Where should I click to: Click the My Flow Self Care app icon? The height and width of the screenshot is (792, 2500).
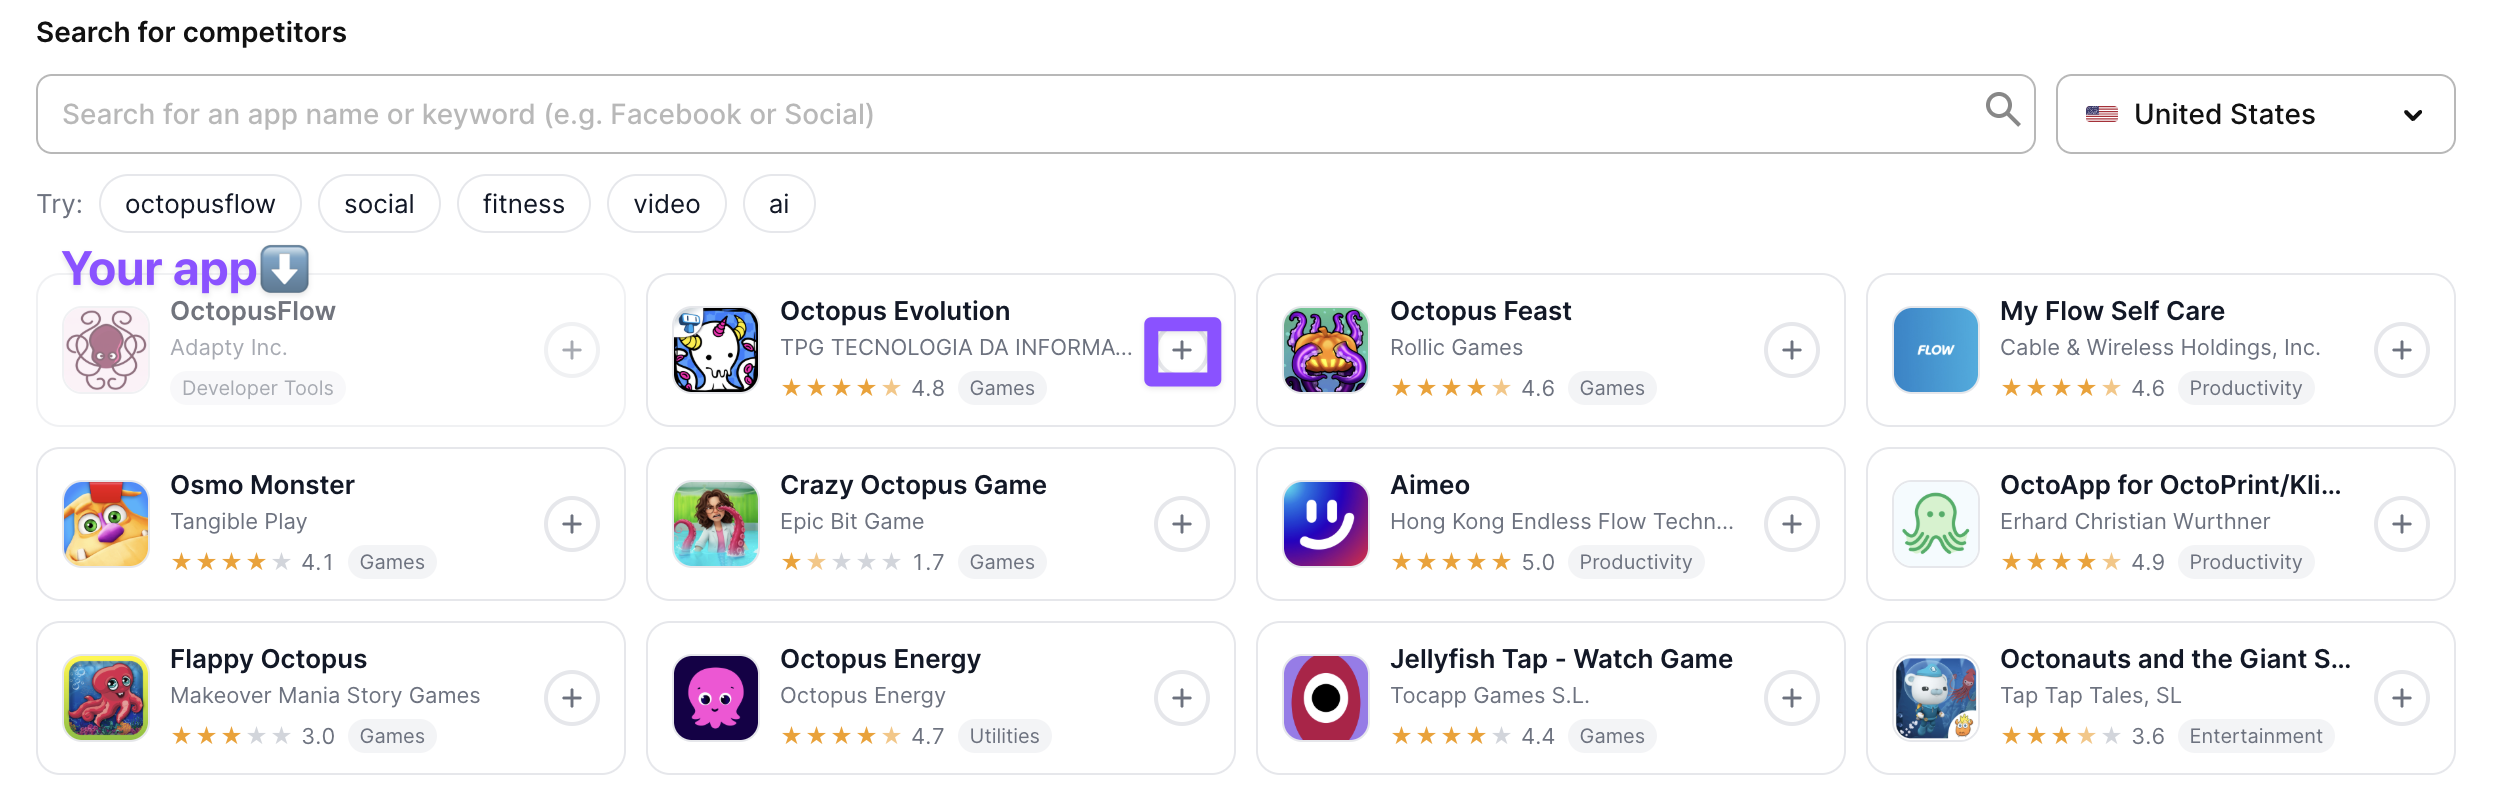tap(1935, 350)
